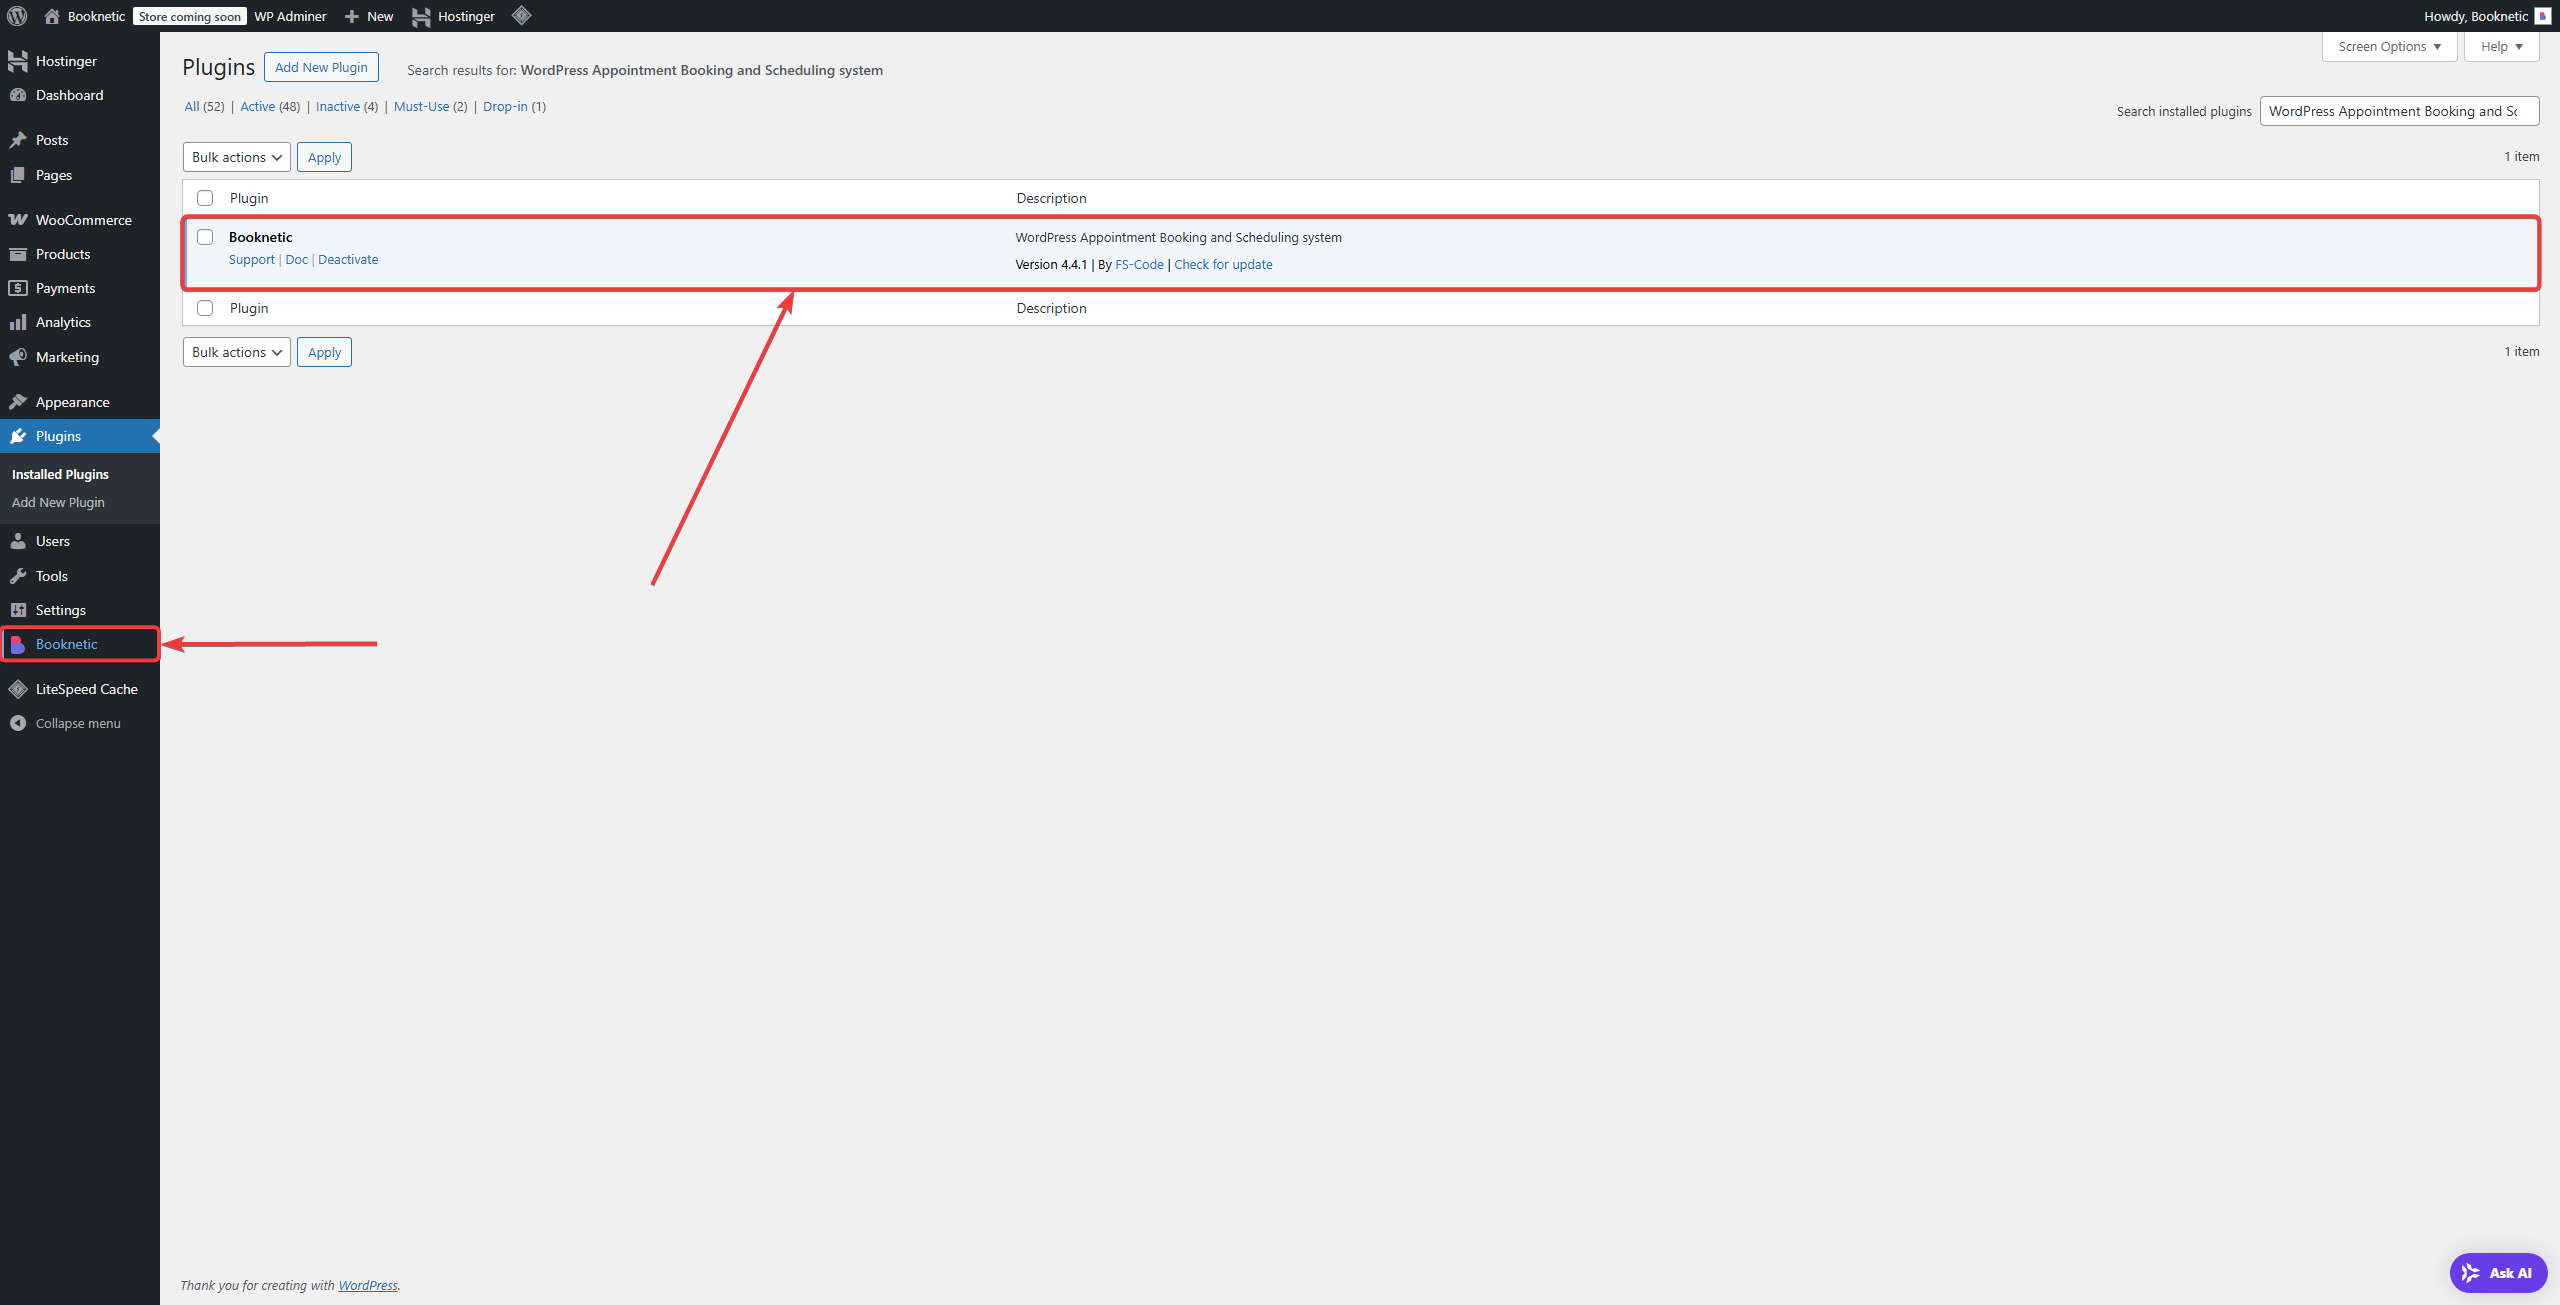Click the Settings sliders icon

18,610
